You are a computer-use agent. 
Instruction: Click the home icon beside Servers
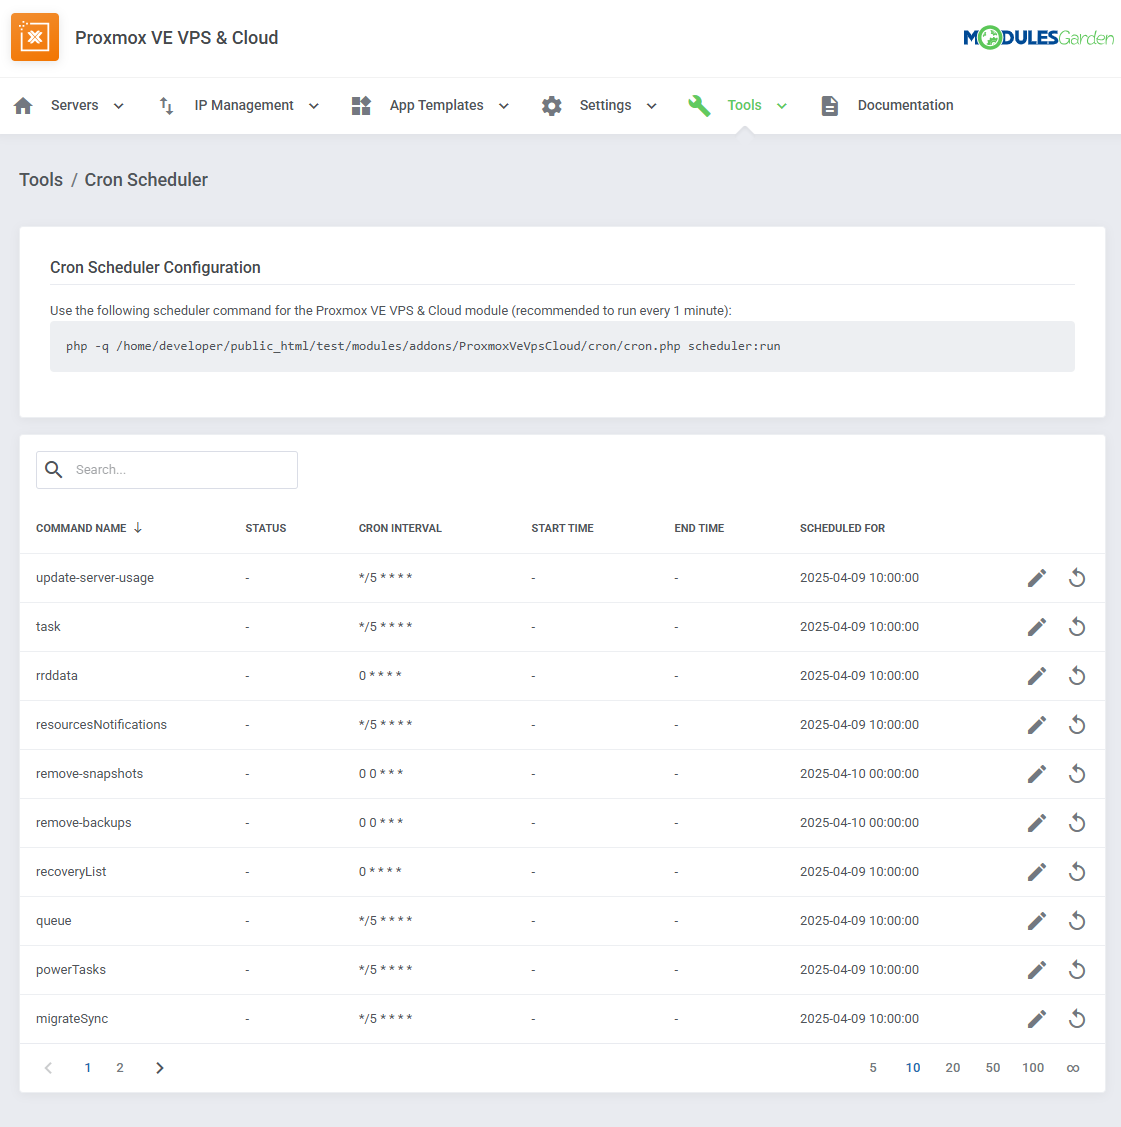(23, 106)
